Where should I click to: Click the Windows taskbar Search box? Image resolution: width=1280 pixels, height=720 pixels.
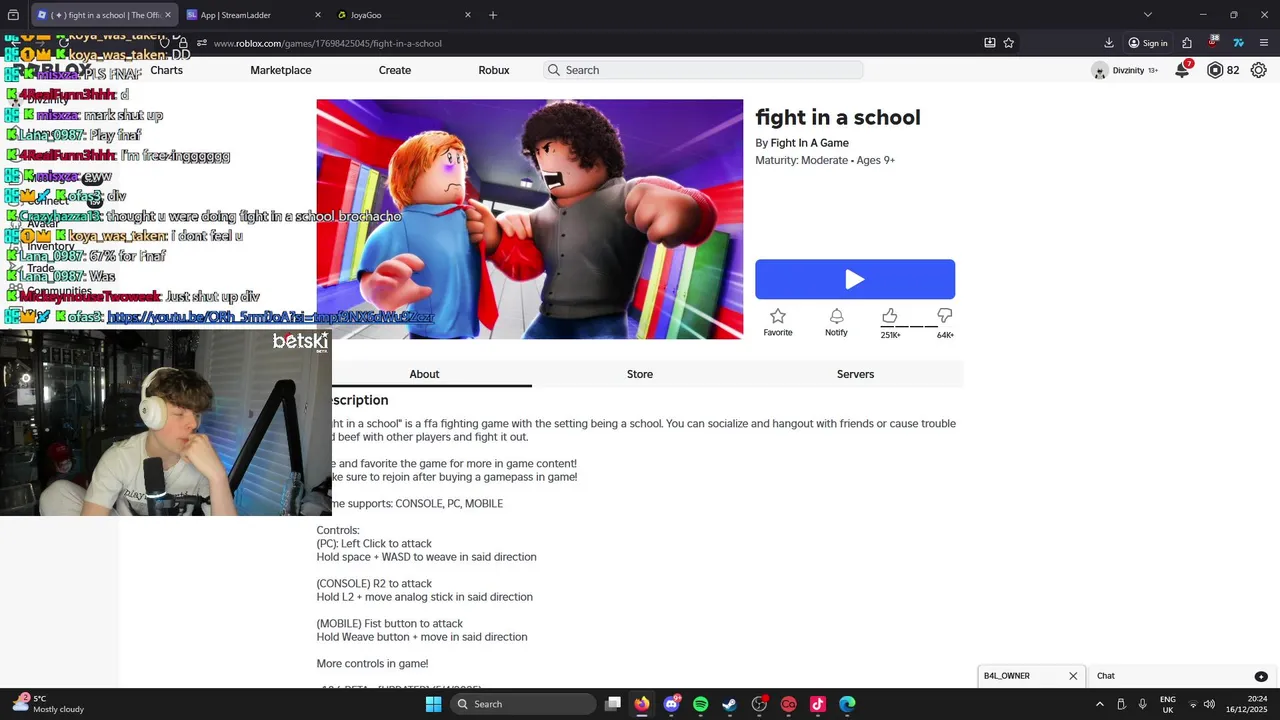pos(521,704)
